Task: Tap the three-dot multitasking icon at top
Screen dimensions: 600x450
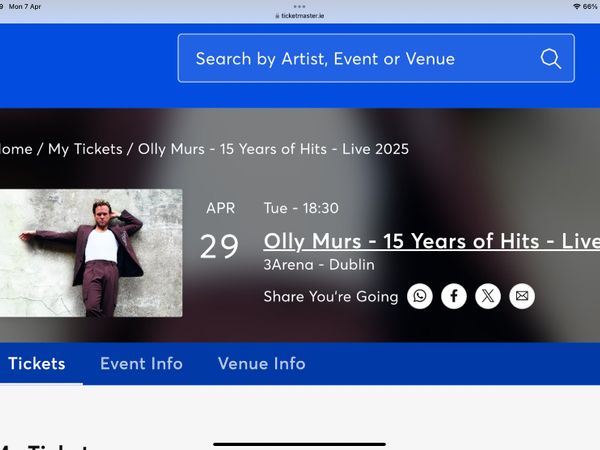Action: pyautogui.click(x=300, y=5)
